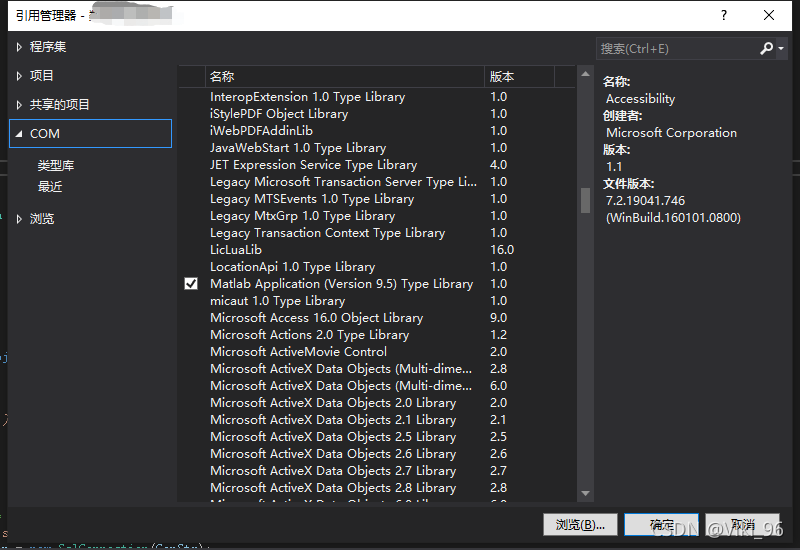Select 类型库 under COM
The height and width of the screenshot is (550, 800).
(56, 165)
